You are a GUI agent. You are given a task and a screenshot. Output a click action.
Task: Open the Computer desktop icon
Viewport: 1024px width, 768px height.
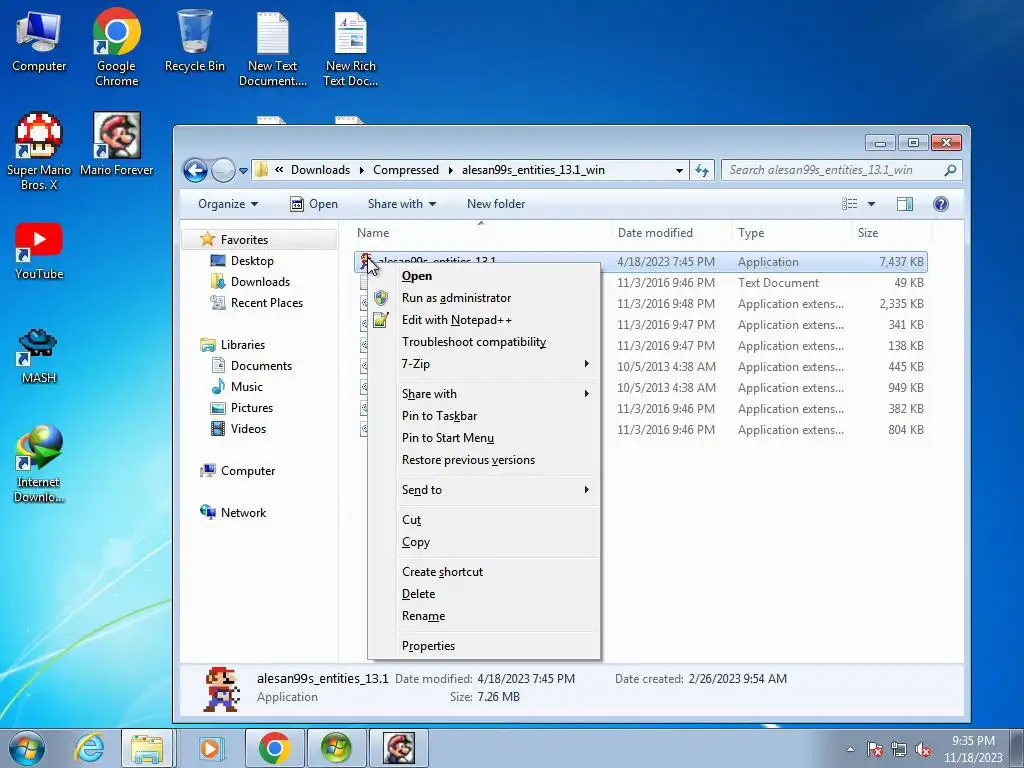(x=39, y=42)
